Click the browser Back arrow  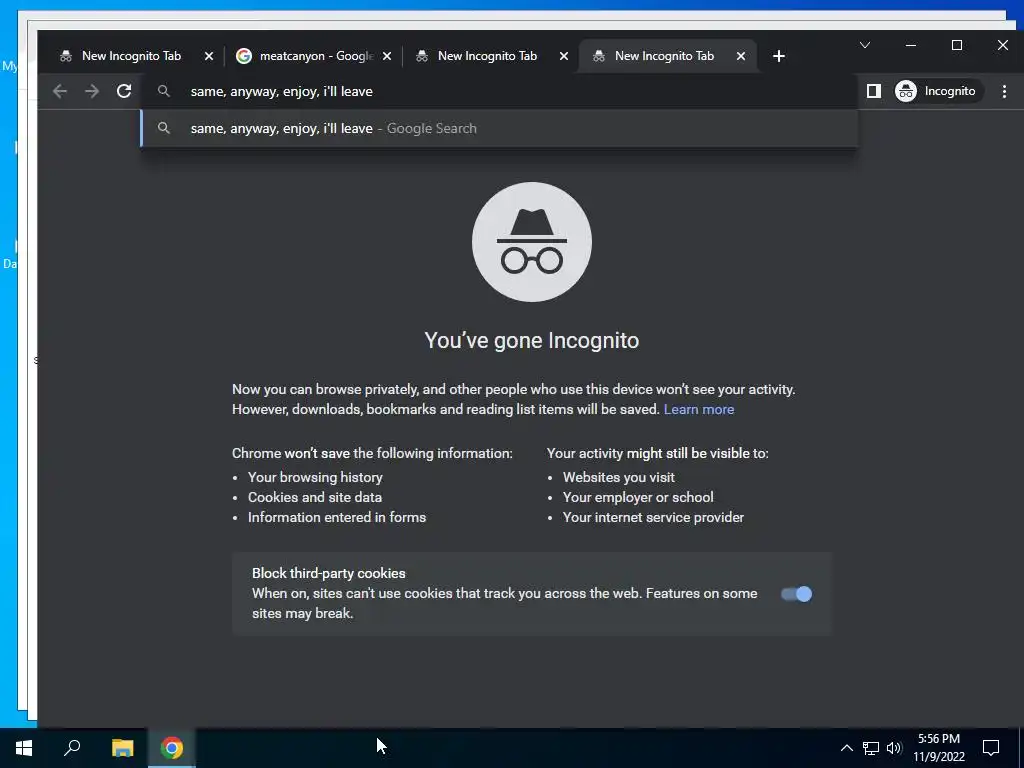point(60,91)
